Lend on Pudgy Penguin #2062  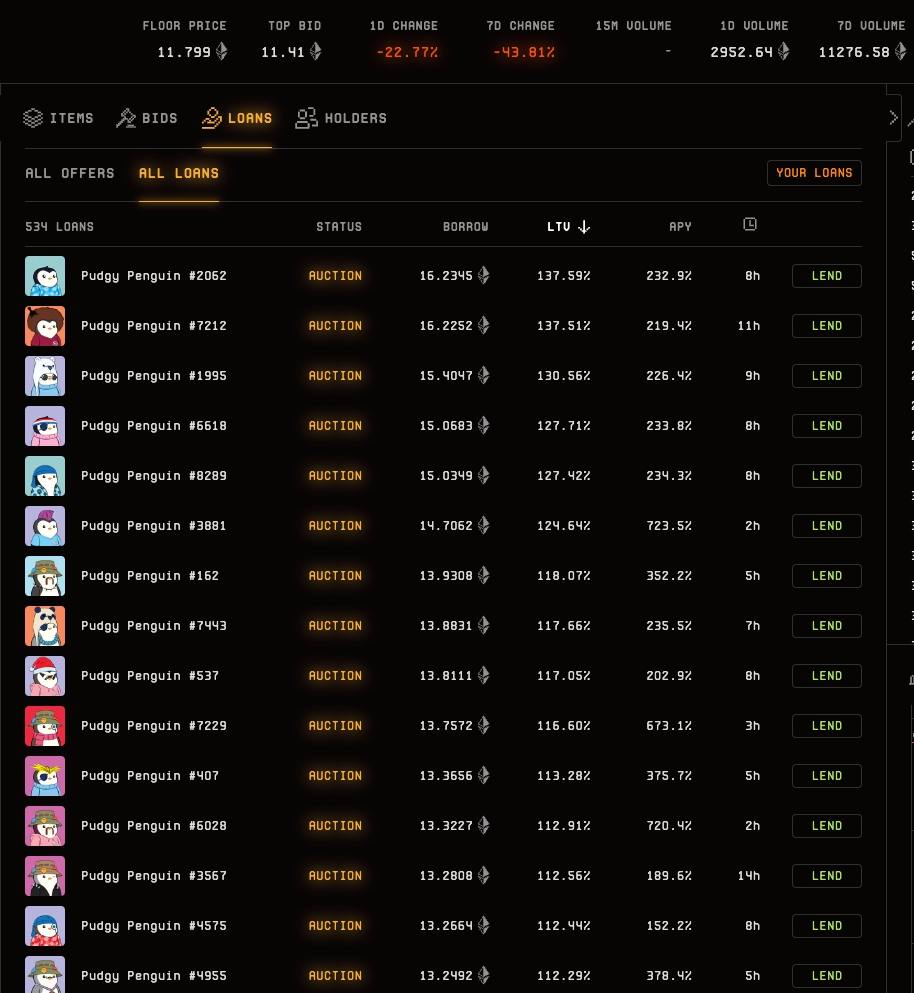pyautogui.click(x=827, y=276)
